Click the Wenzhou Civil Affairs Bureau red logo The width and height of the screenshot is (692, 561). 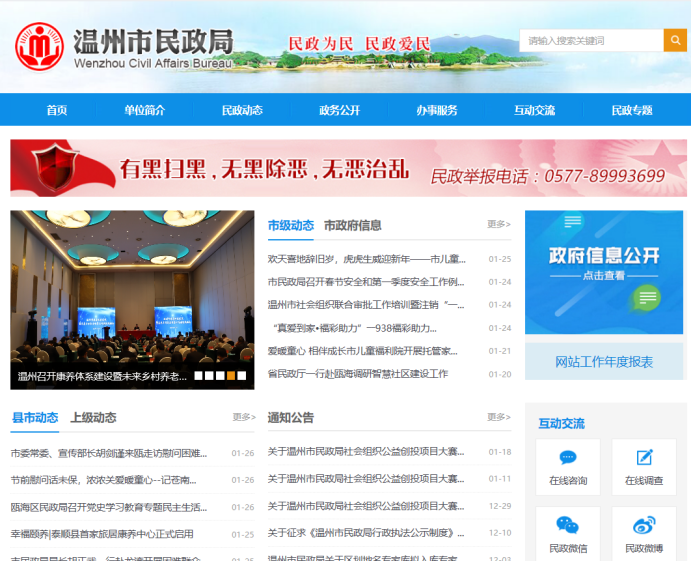click(39, 45)
